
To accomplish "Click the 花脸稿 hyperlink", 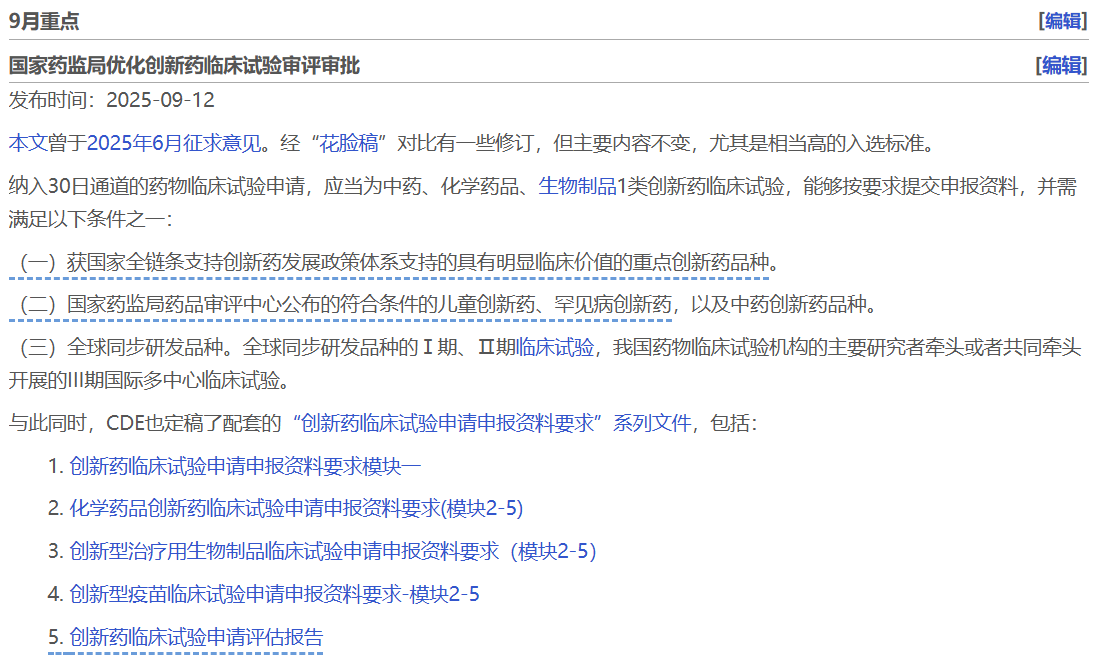I will pyautogui.click(x=349, y=143).
